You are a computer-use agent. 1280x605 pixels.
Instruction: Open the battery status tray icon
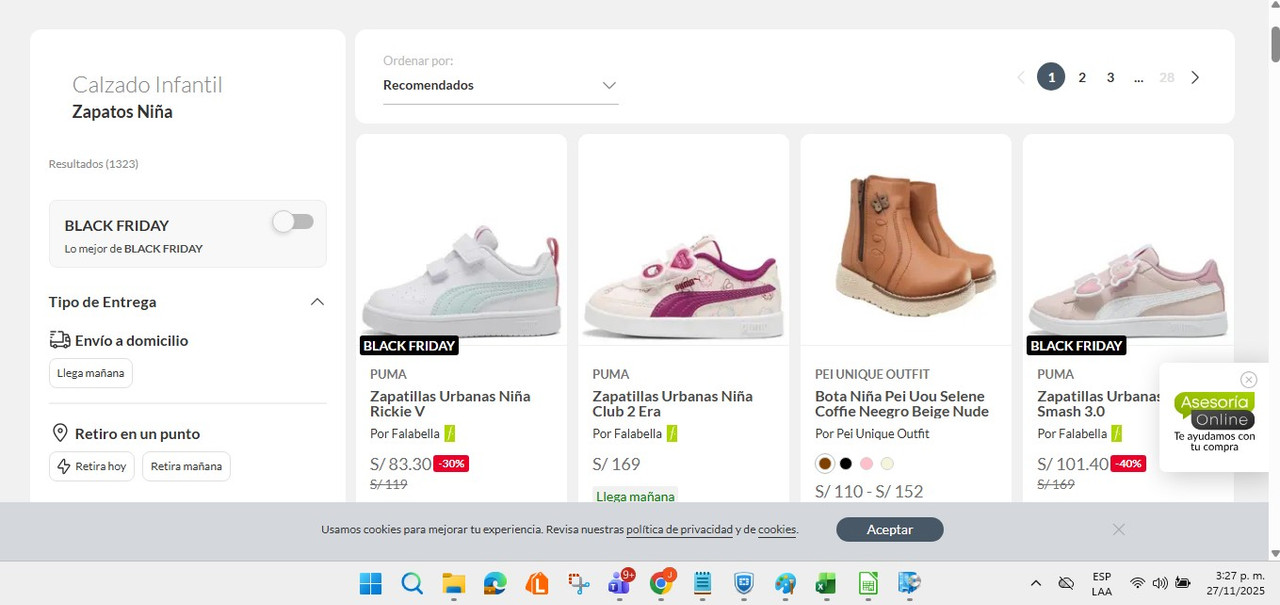coord(1183,583)
